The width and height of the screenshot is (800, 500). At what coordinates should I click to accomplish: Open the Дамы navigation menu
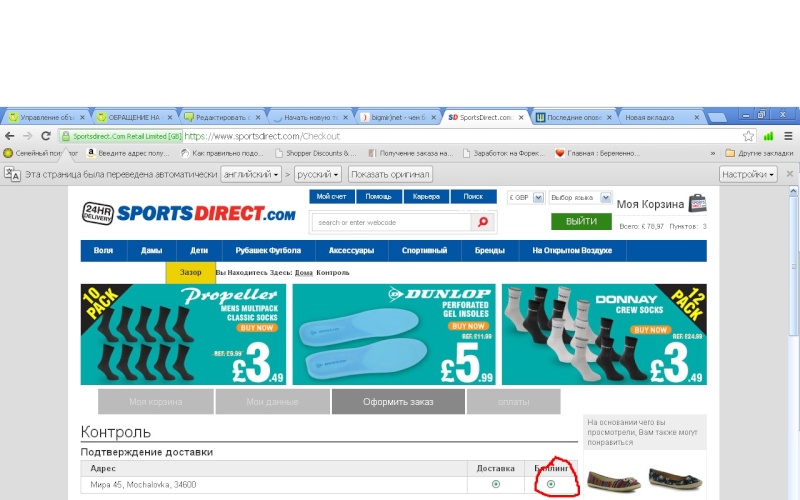(x=152, y=251)
